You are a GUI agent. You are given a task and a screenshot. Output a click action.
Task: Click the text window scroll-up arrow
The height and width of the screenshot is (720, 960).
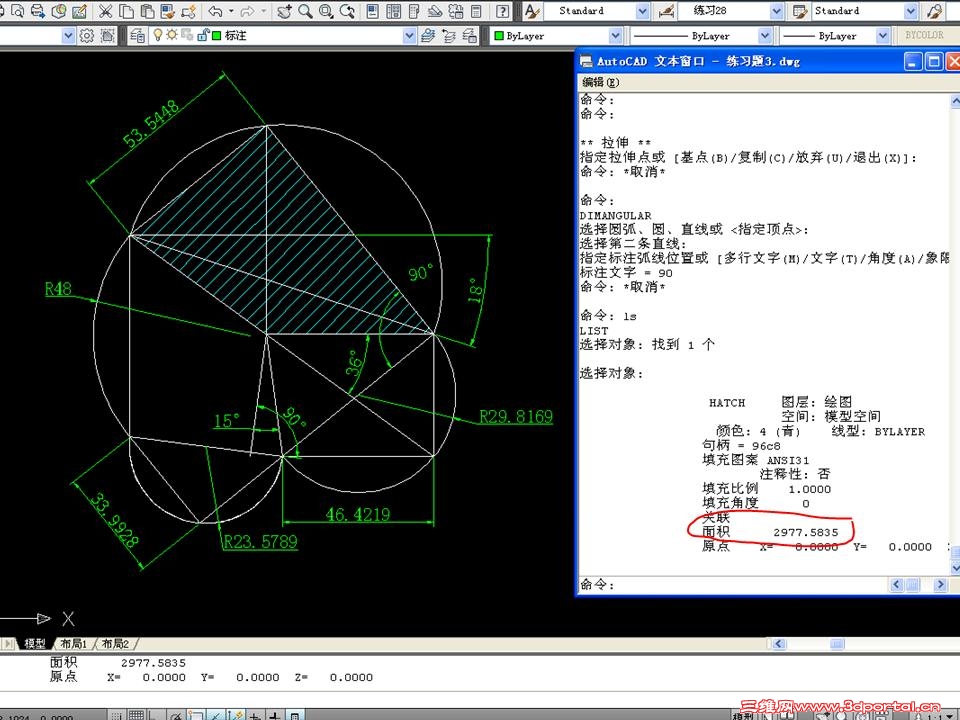pyautogui.click(x=955, y=100)
